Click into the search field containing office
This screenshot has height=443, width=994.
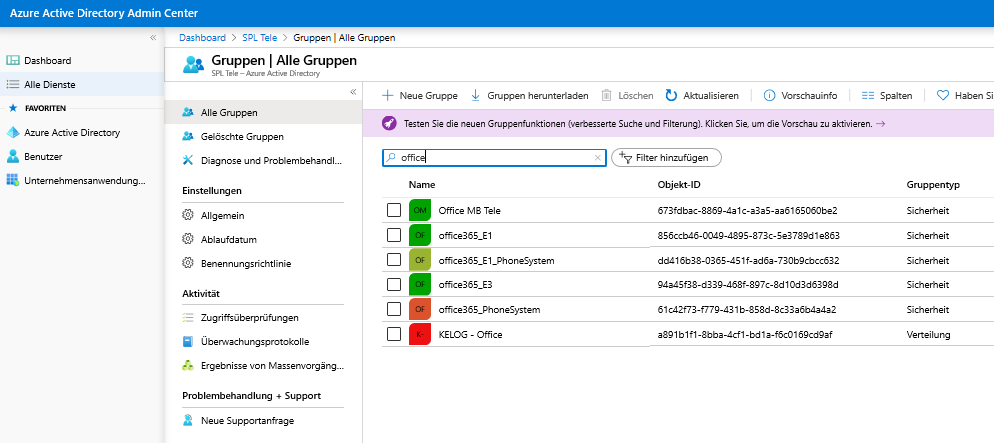pos(494,158)
